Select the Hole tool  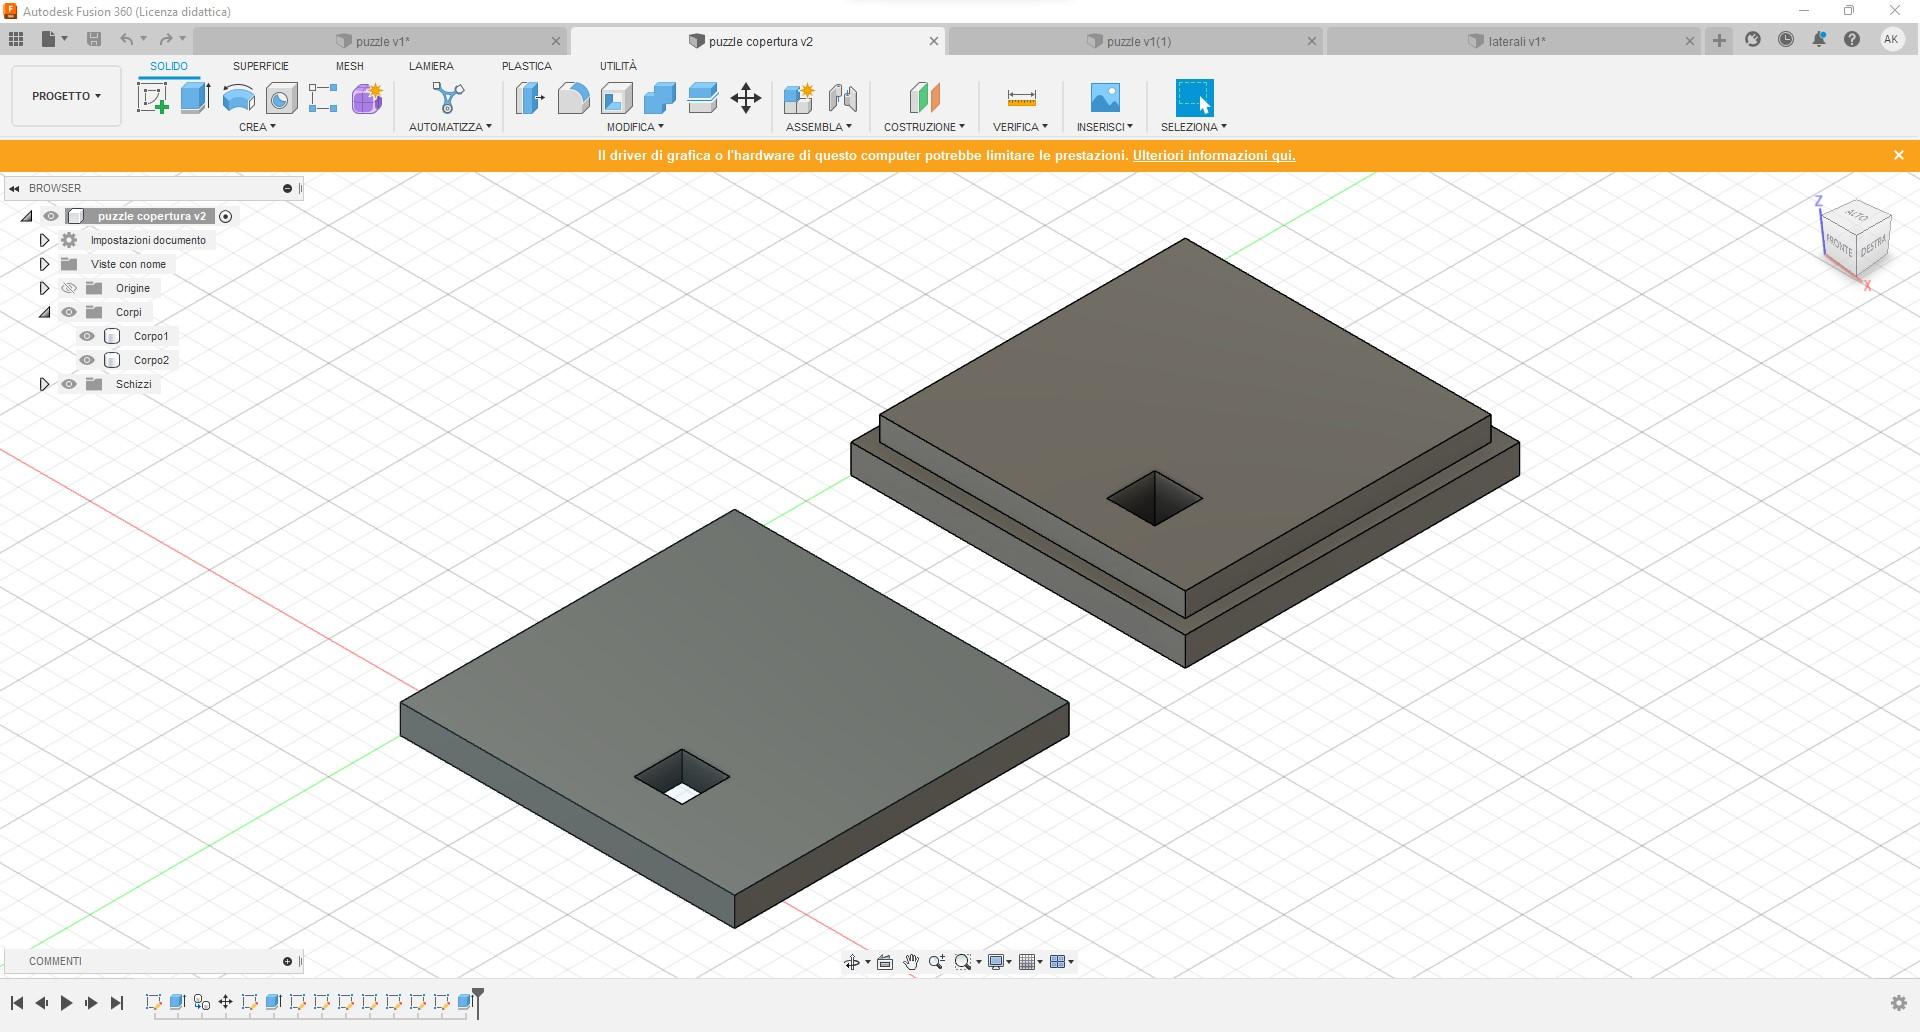281,98
